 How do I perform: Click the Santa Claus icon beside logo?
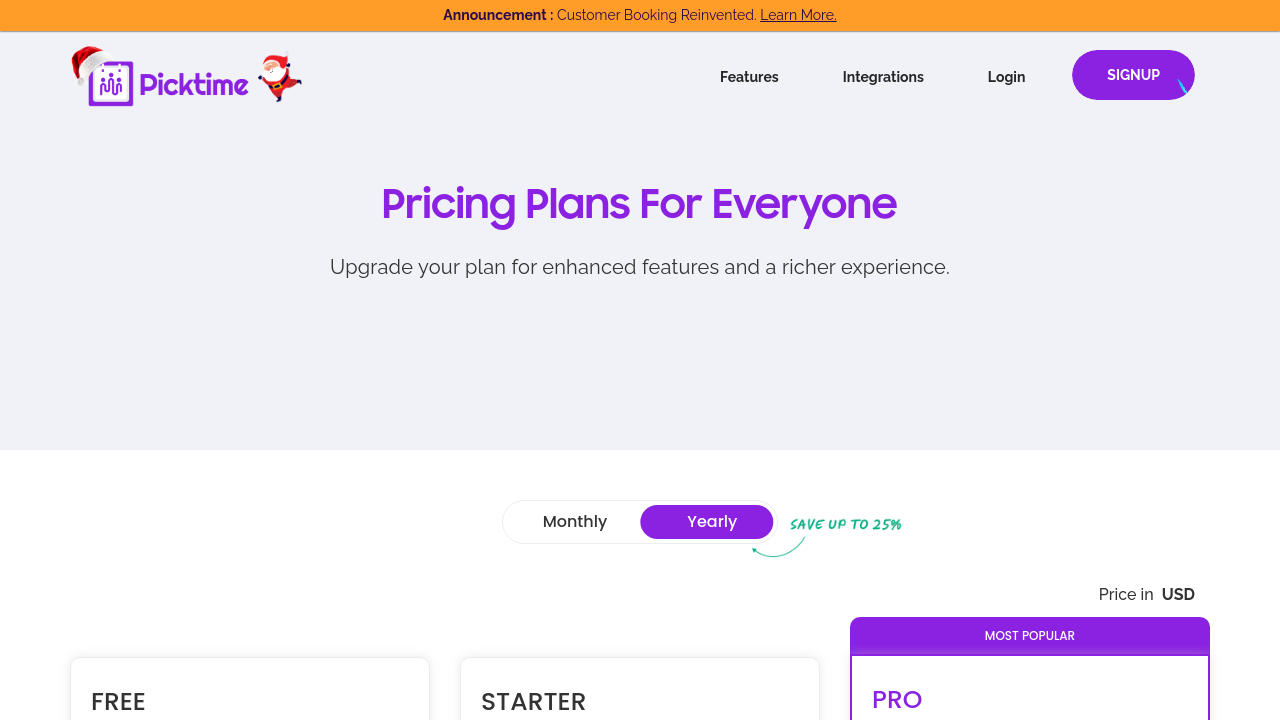[278, 77]
